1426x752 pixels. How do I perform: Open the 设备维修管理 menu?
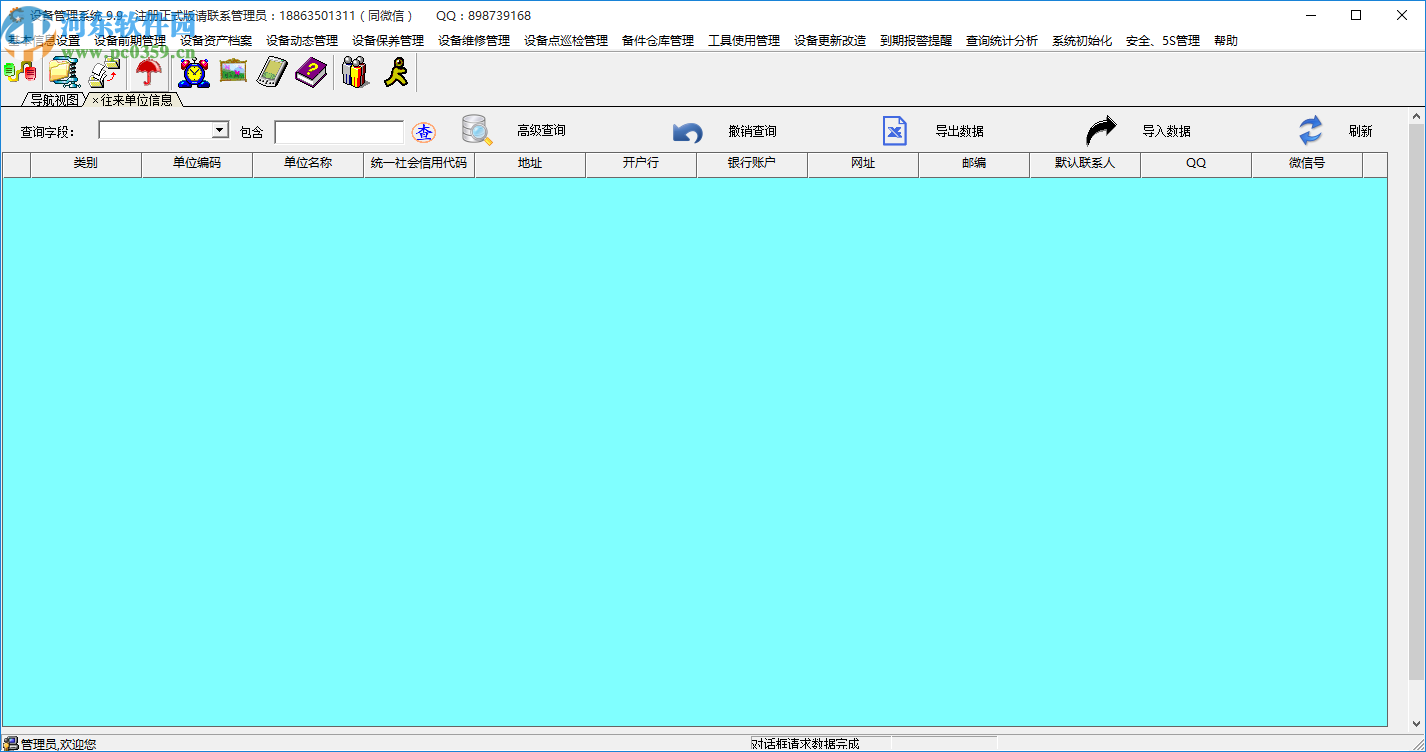click(474, 41)
